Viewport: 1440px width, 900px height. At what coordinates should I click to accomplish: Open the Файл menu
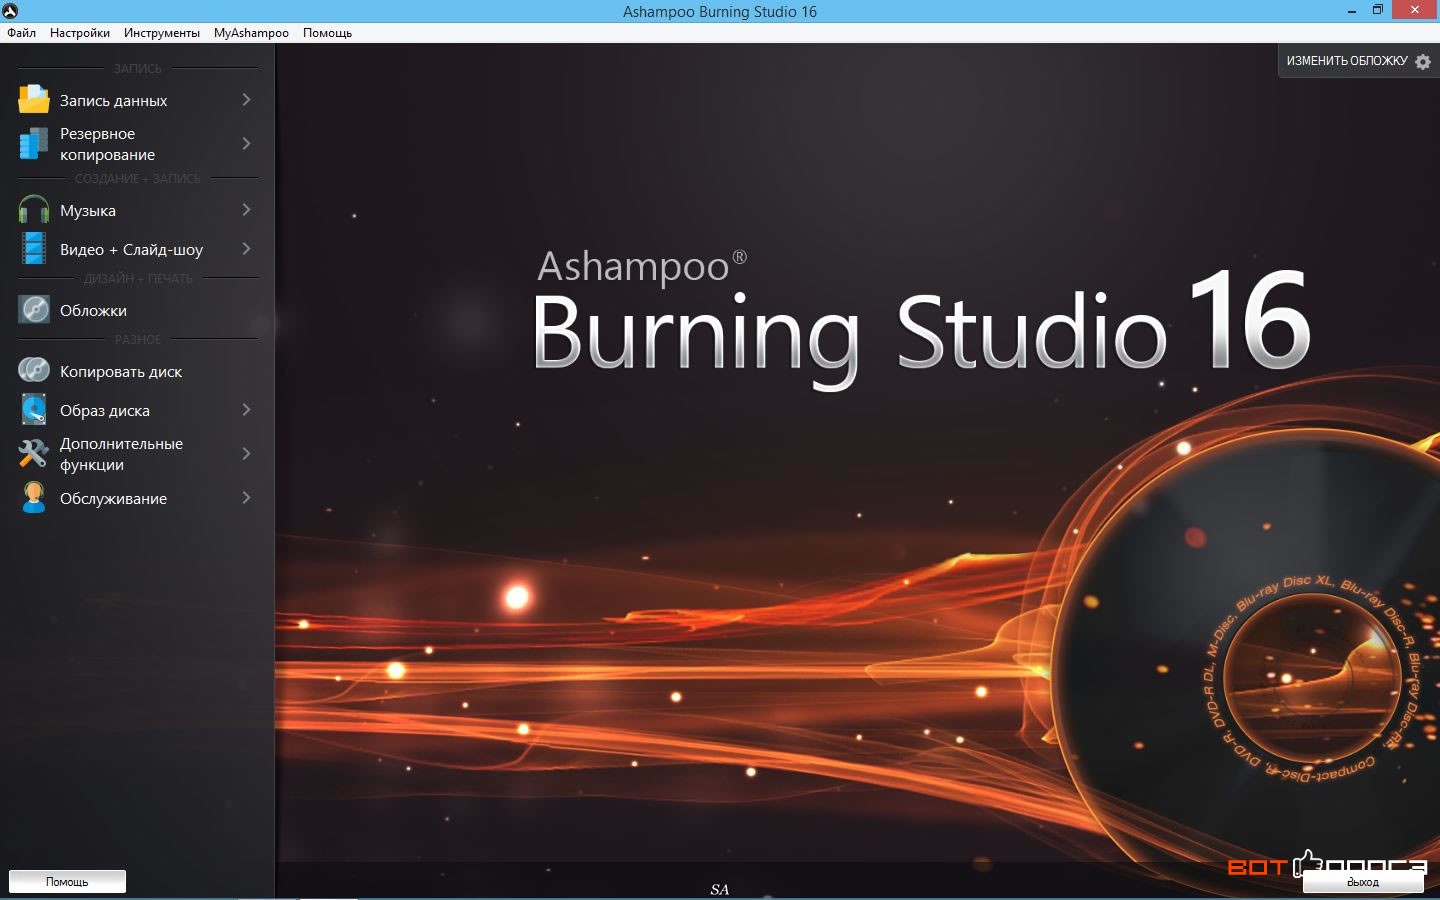pos(21,33)
